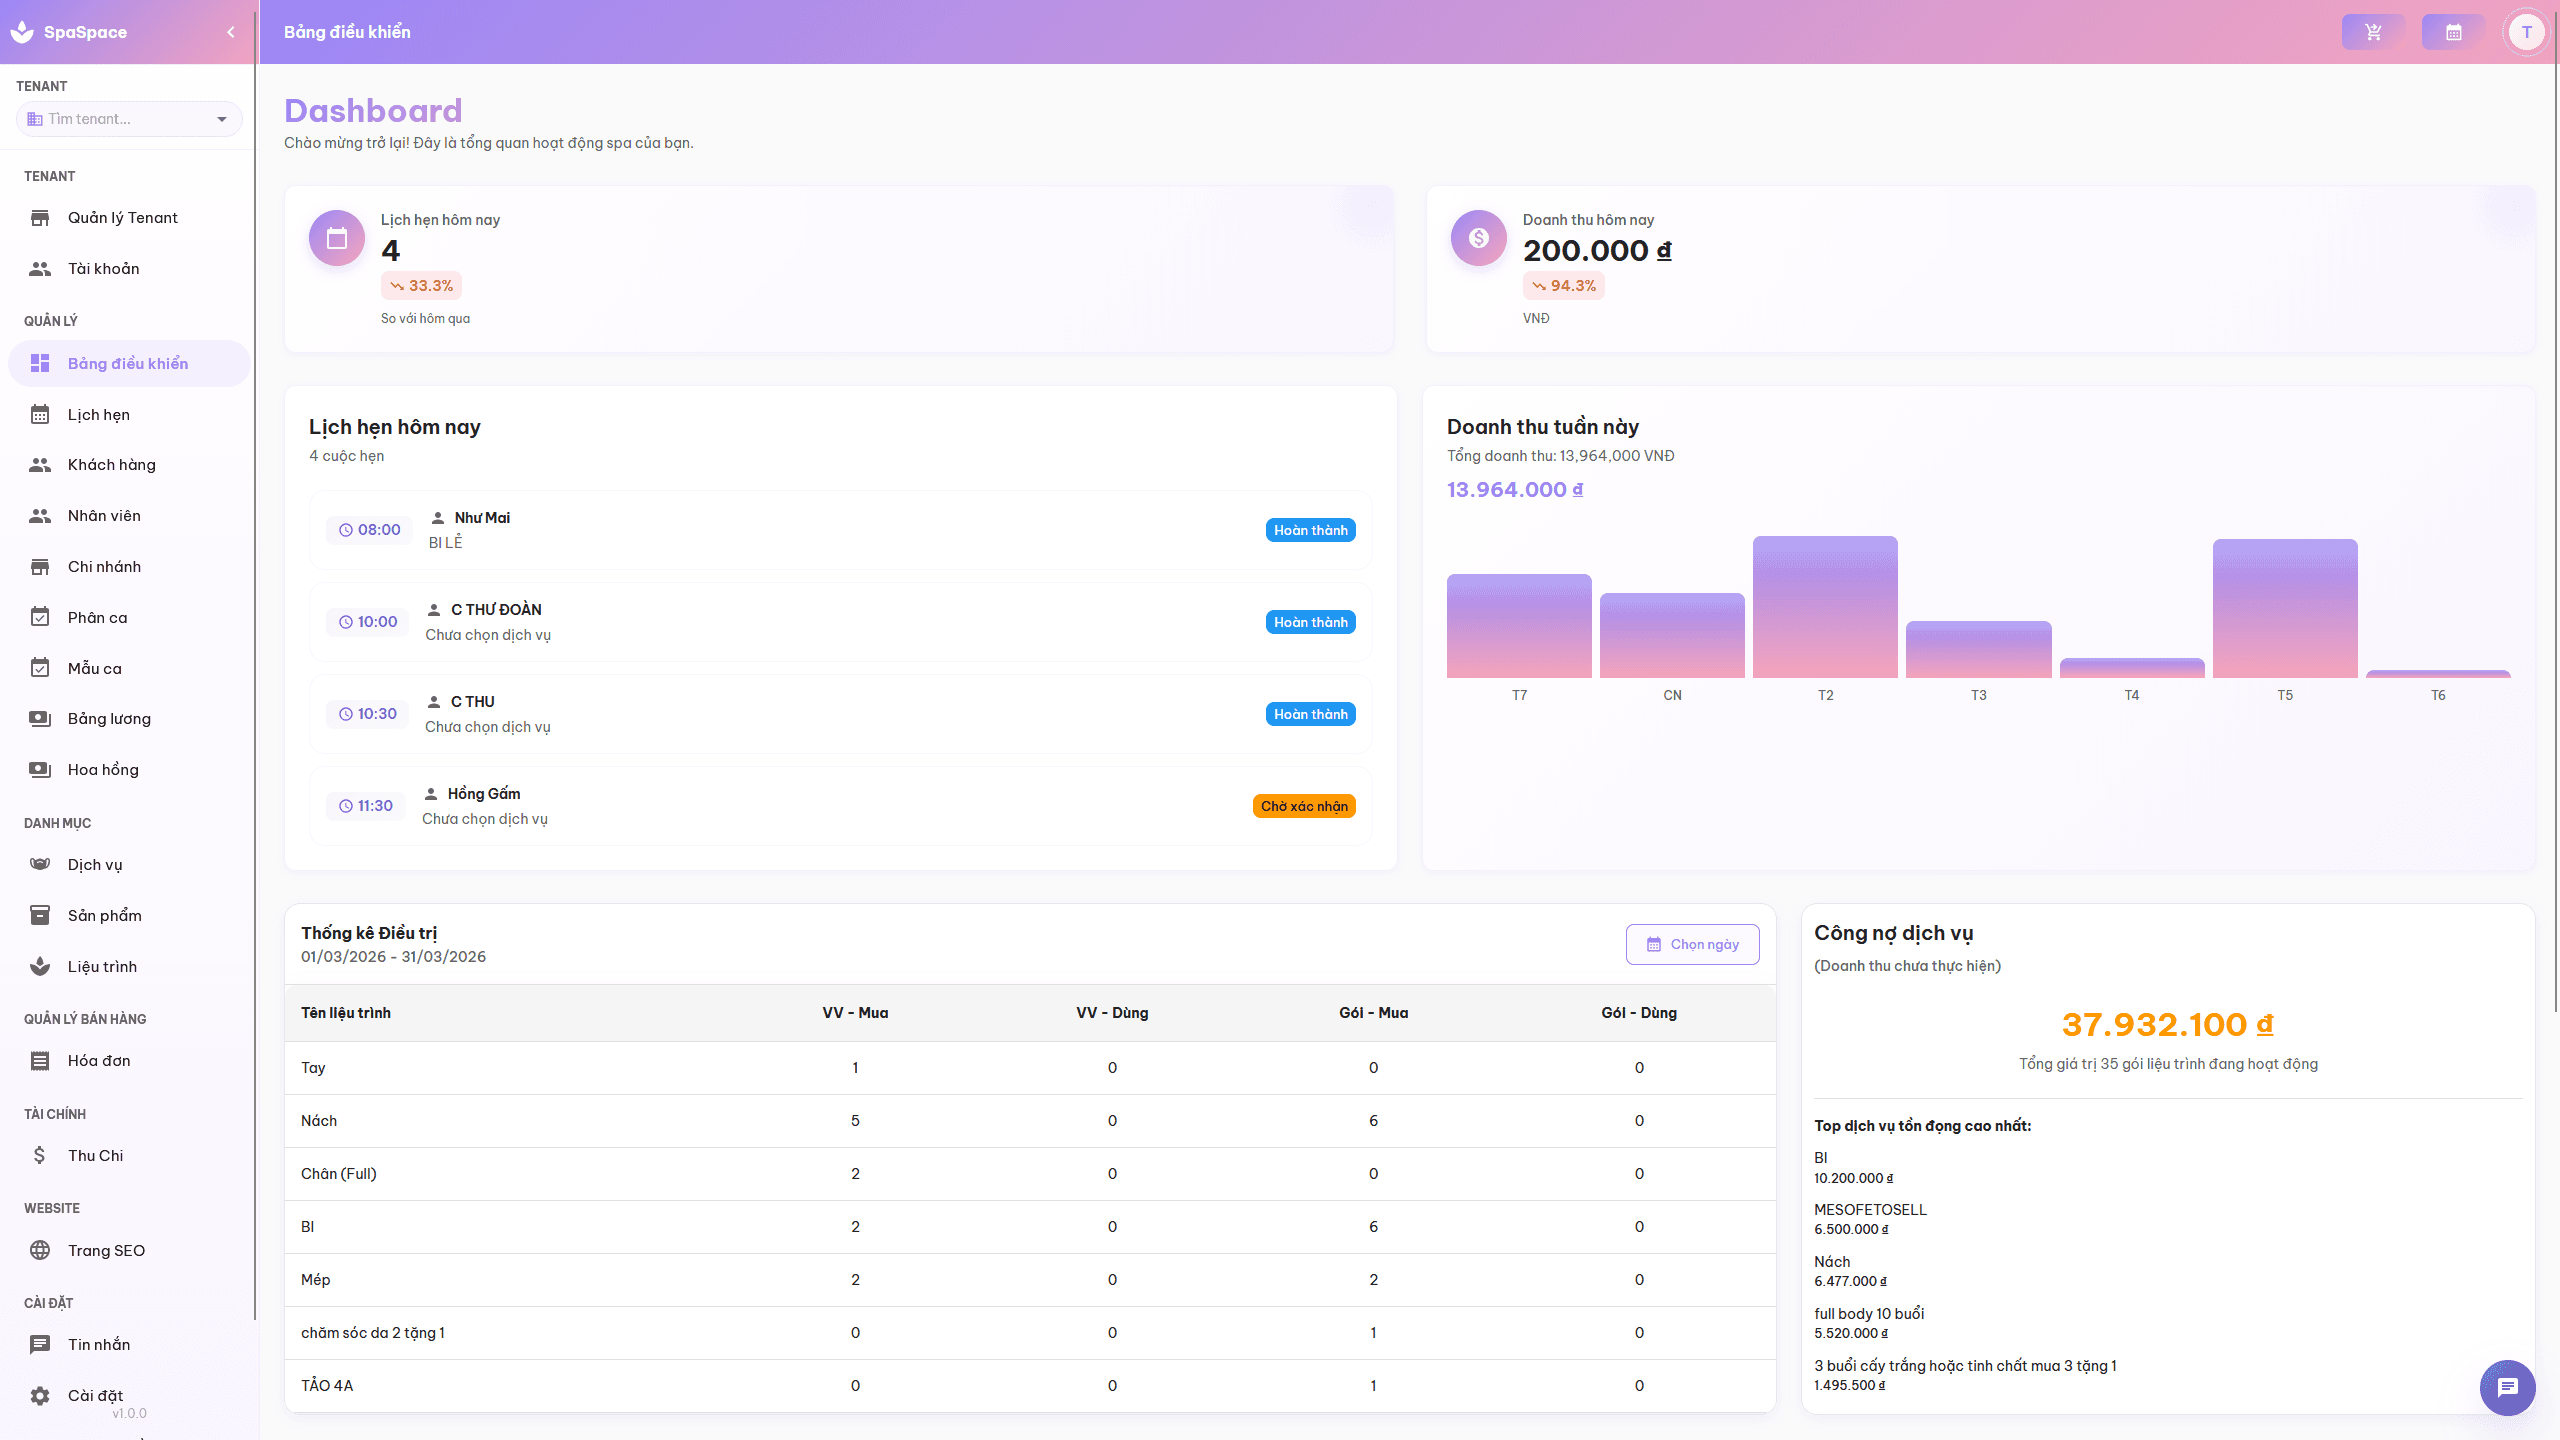Go to Khách hàng menu item
Screen dimensions: 2560x1440
pyautogui.click(x=111, y=465)
